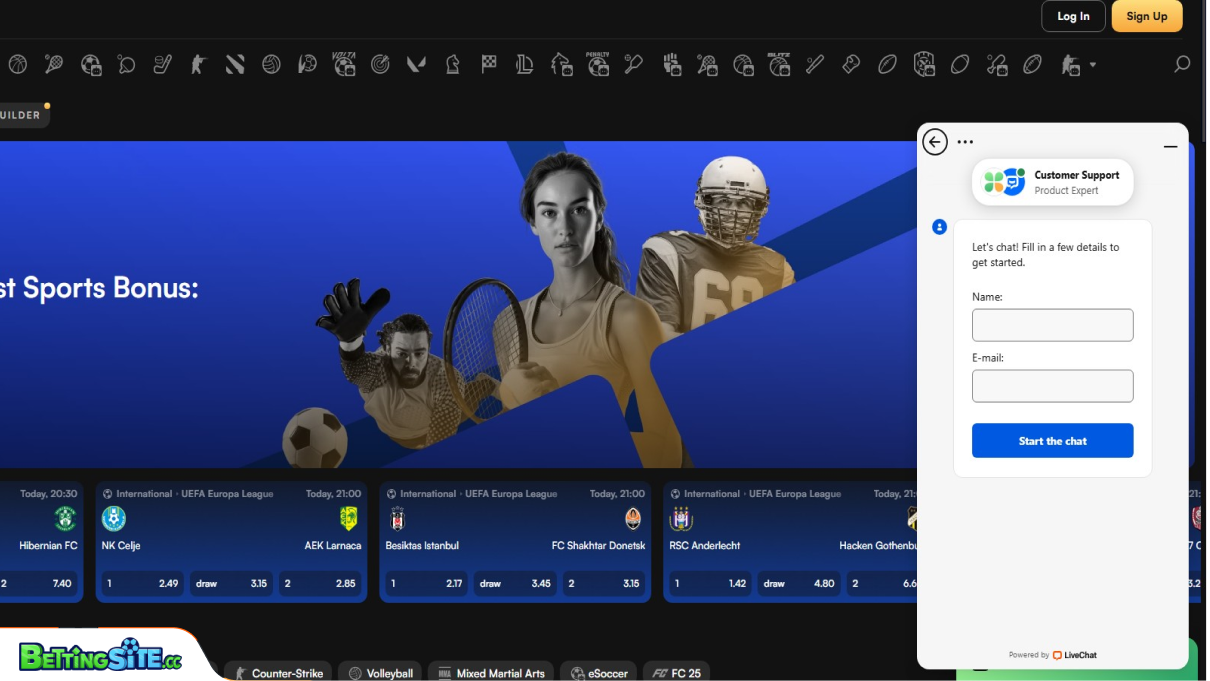Select the League of Legends icon

[524, 64]
